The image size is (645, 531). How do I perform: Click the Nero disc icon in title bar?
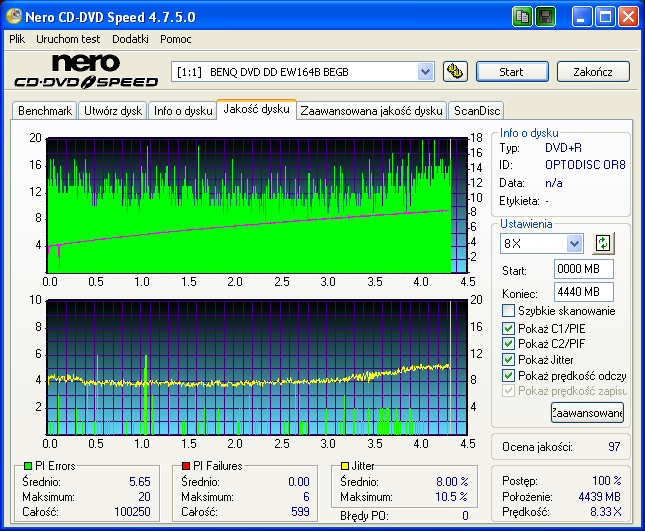click(x=14, y=16)
